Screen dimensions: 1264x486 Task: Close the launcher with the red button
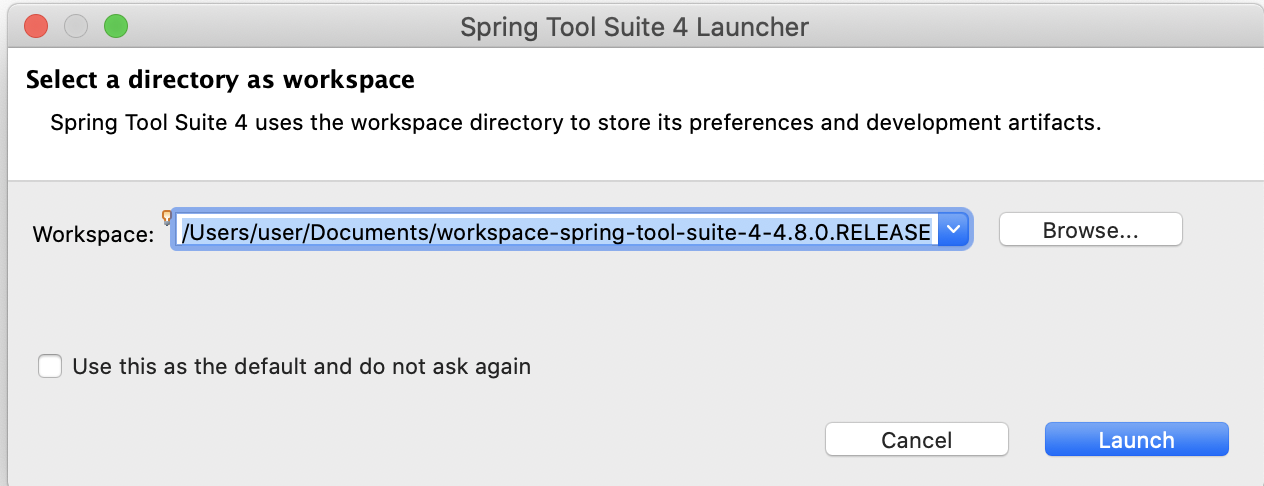36,26
